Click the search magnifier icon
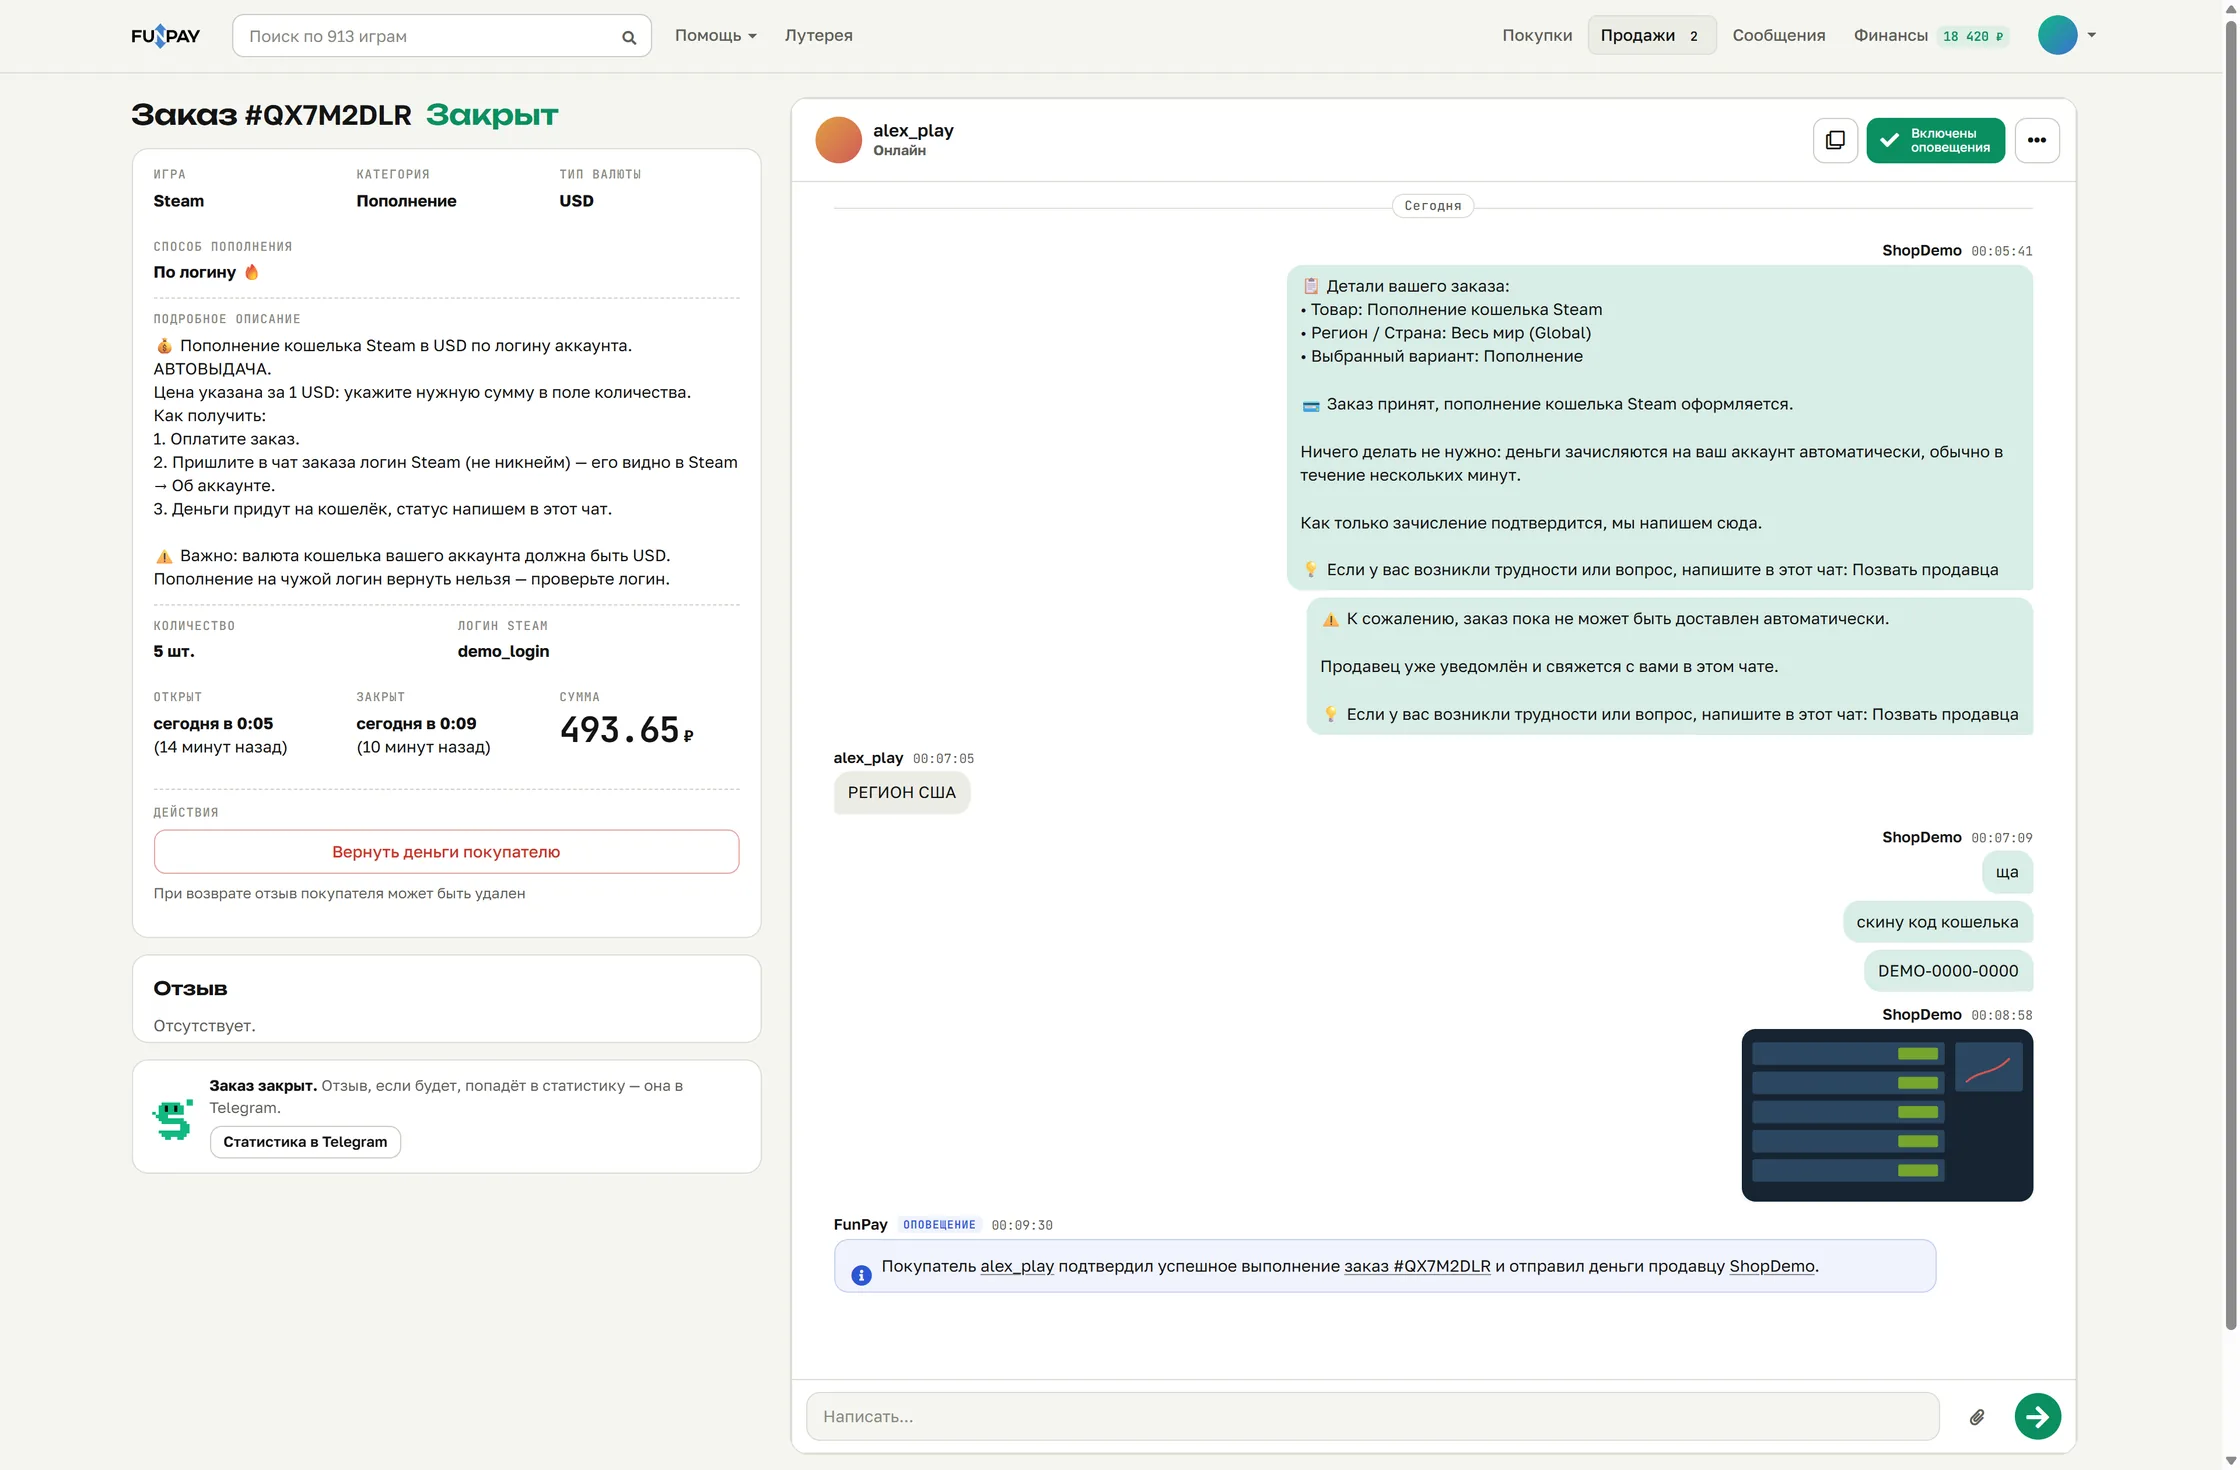The height and width of the screenshot is (1470, 2240). pyautogui.click(x=629, y=37)
